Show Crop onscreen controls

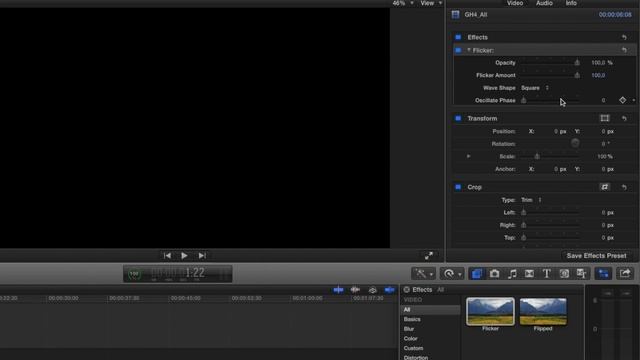605,187
